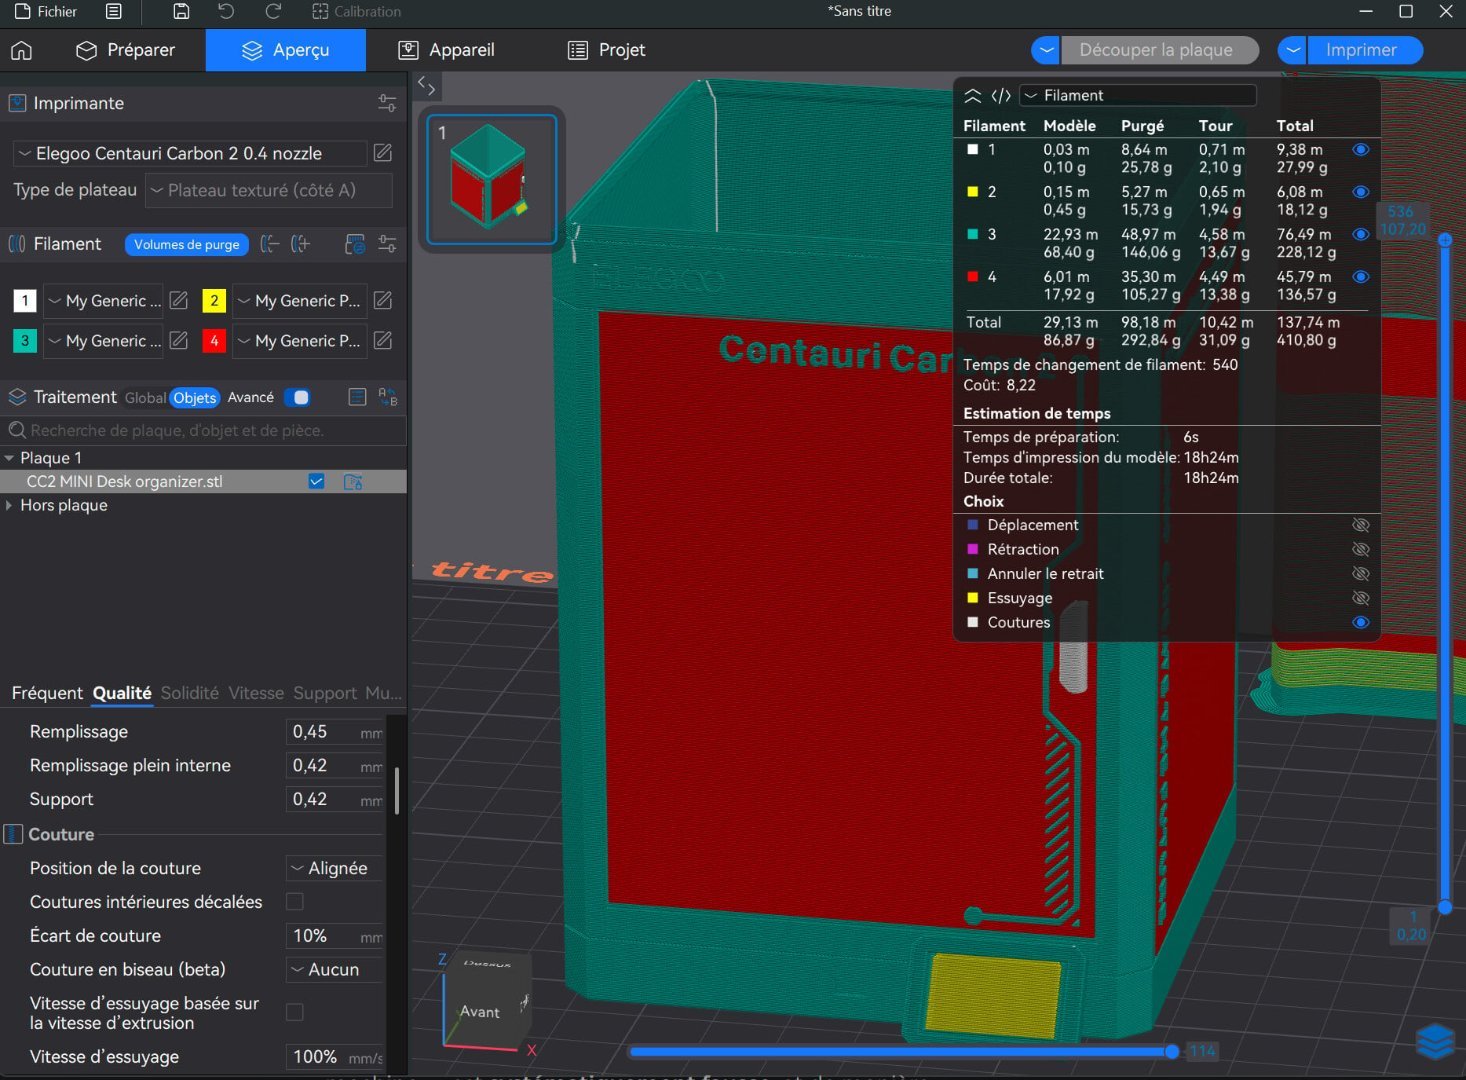The image size is (1466, 1080).
Task: Collapse the Plaque 1 tree node
Action: tap(9, 458)
